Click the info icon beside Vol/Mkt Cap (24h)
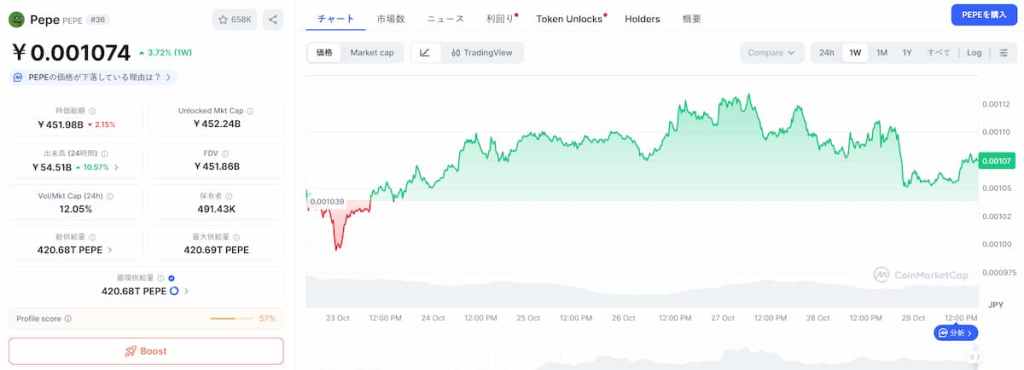 (x=110, y=196)
